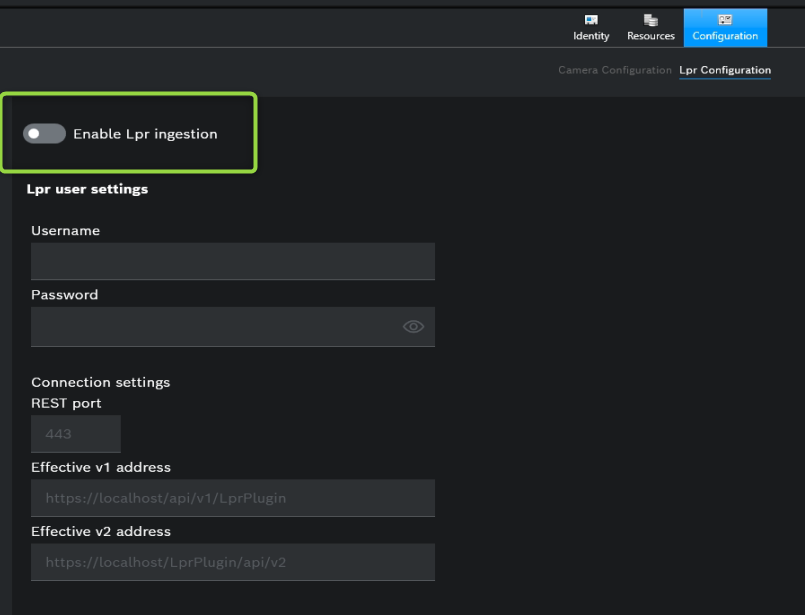
Task: Click the Lpr user settings heading
Action: point(89,189)
